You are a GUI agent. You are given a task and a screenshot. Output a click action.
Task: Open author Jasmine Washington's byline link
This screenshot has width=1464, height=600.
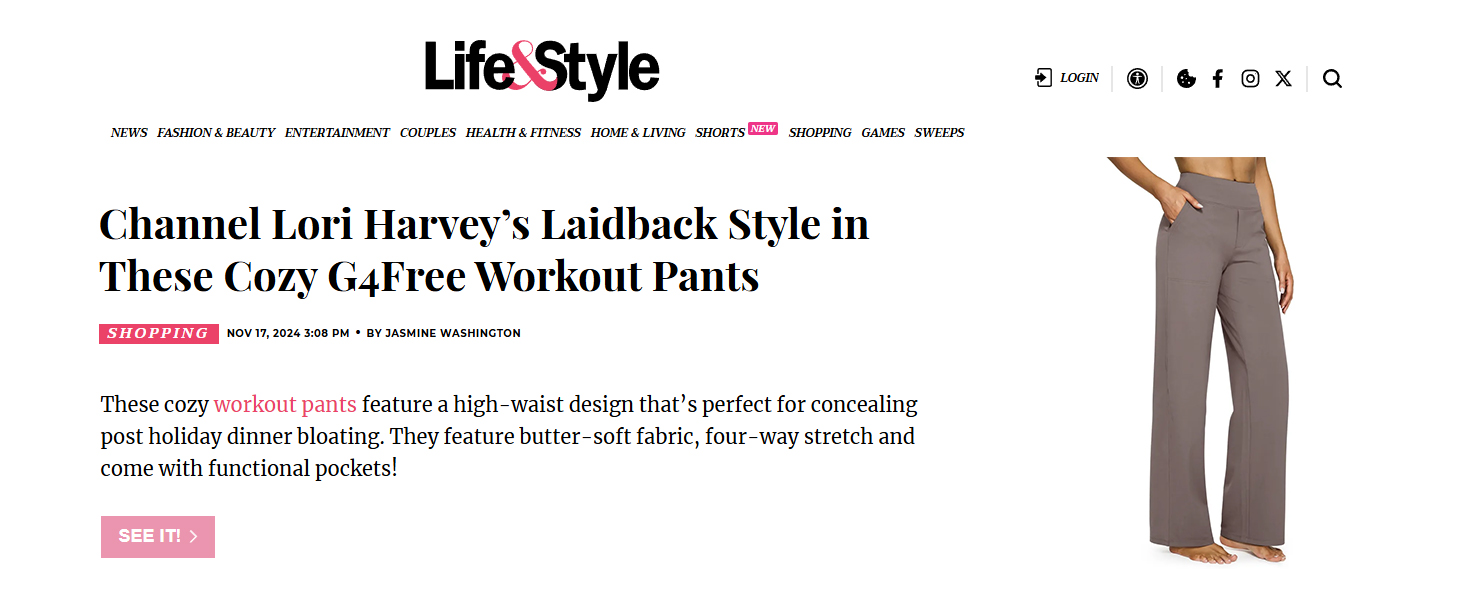click(453, 333)
